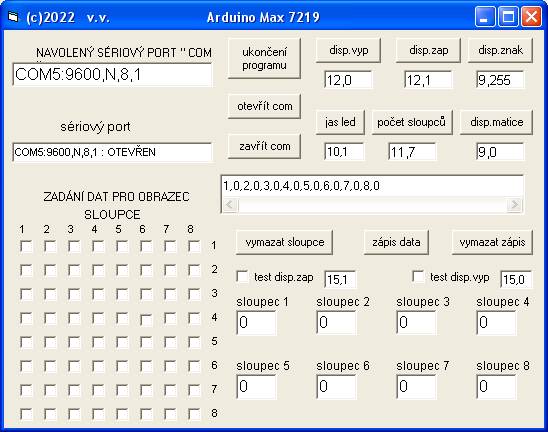Click the sloupec 1 value field
The image size is (548, 432).
[x=256, y=323]
